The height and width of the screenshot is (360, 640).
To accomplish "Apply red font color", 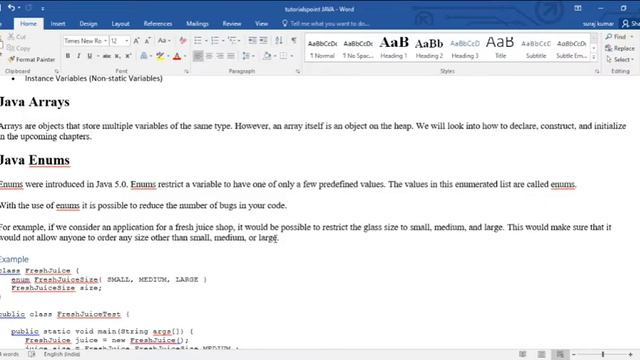I will 177,56.
